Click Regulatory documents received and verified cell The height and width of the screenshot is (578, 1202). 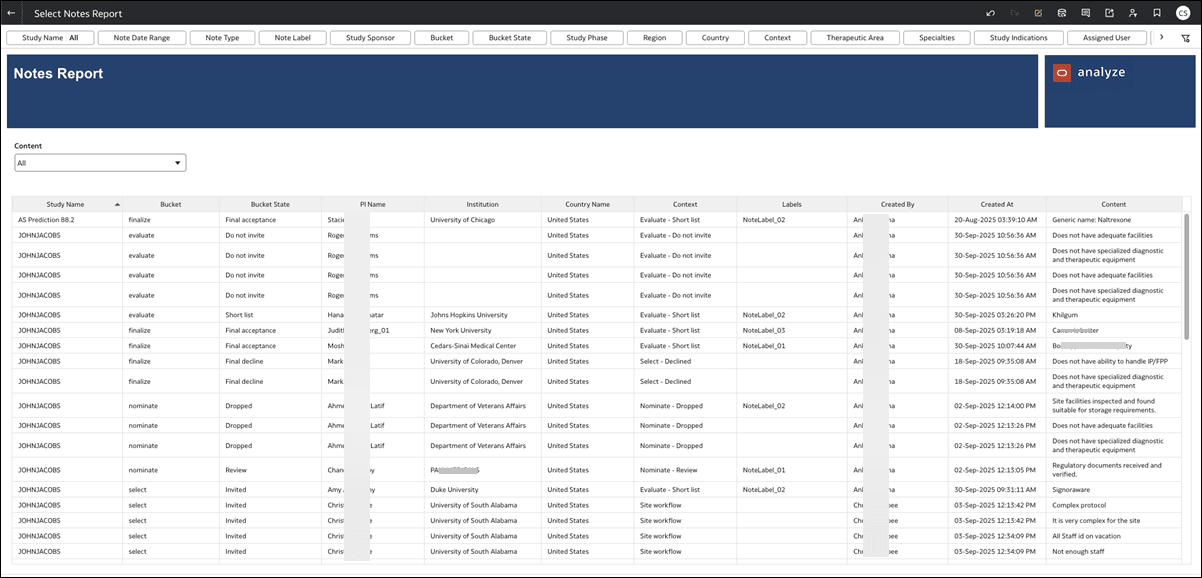pos(1113,469)
